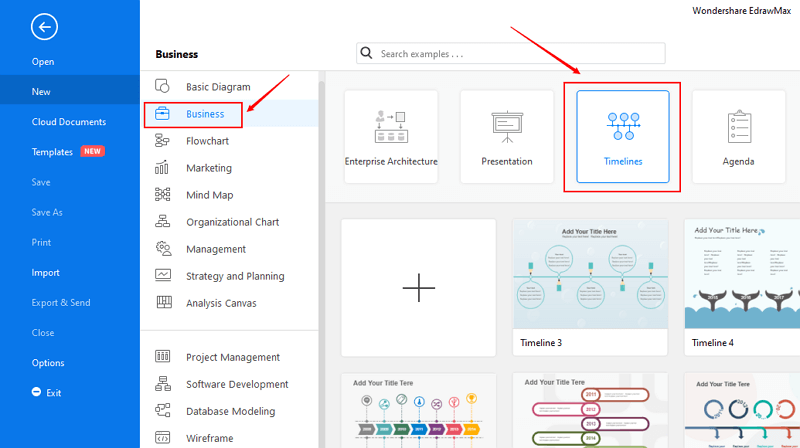The height and width of the screenshot is (448, 800).
Task: Select the Mind Map category label
Action: pyautogui.click(x=210, y=195)
